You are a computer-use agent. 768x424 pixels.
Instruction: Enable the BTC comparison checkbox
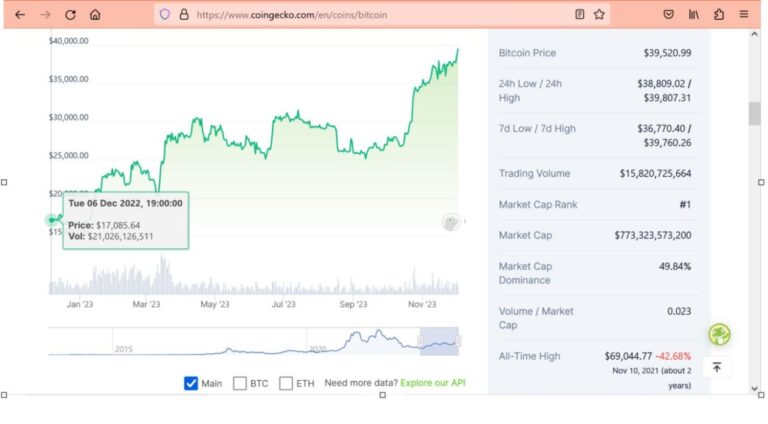coord(240,383)
